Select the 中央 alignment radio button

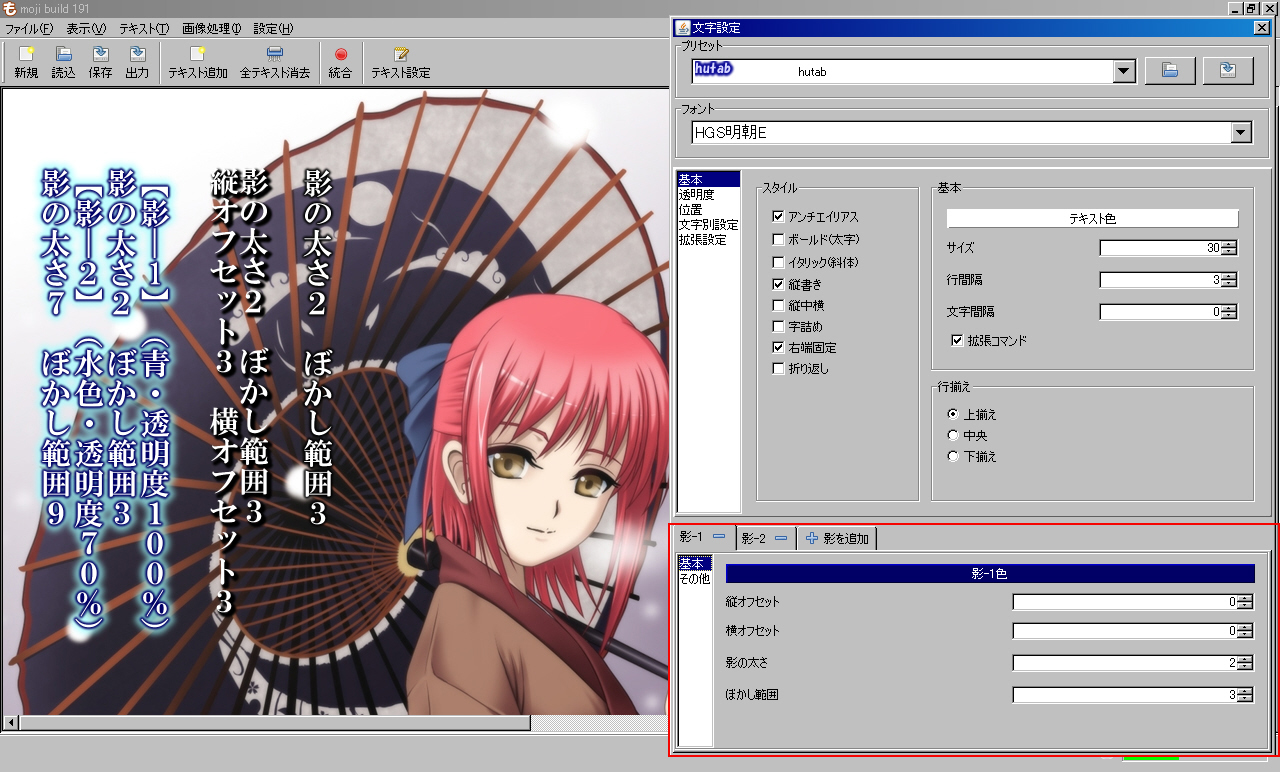click(x=953, y=435)
